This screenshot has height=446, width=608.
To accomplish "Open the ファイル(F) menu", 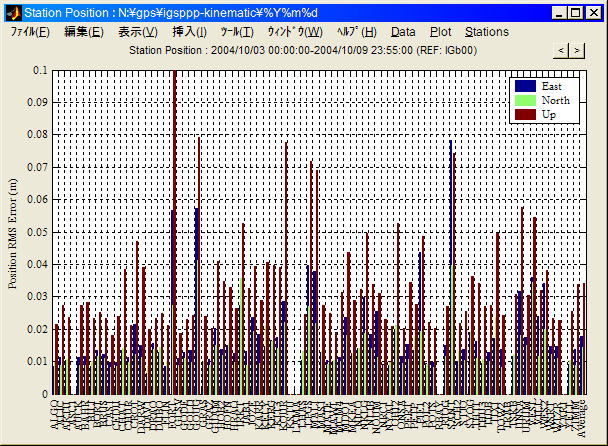I will [x=30, y=32].
